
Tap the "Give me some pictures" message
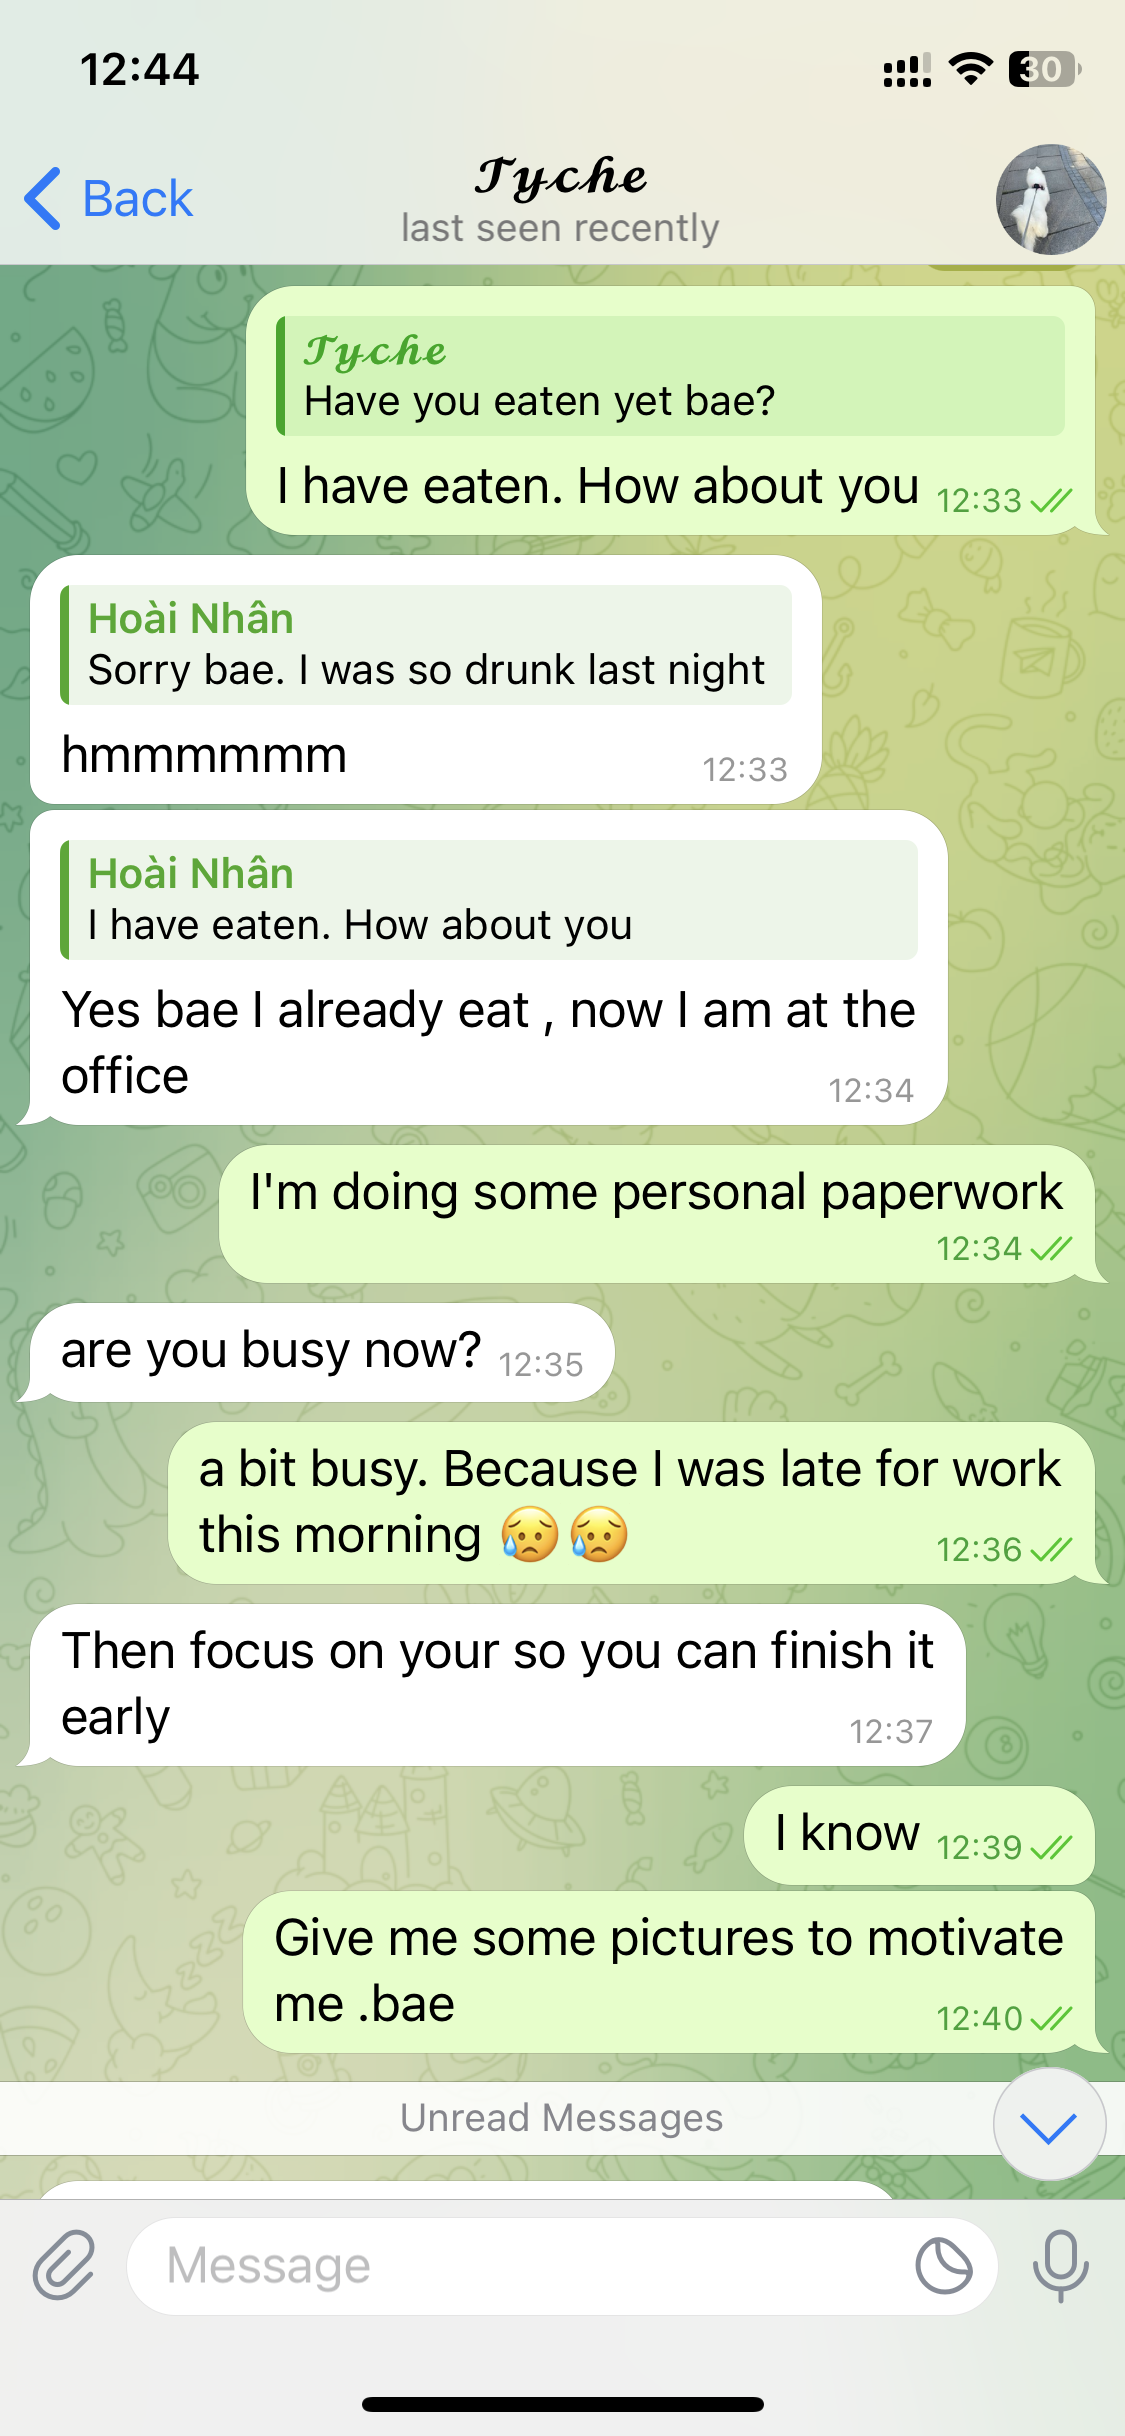pos(669,1971)
